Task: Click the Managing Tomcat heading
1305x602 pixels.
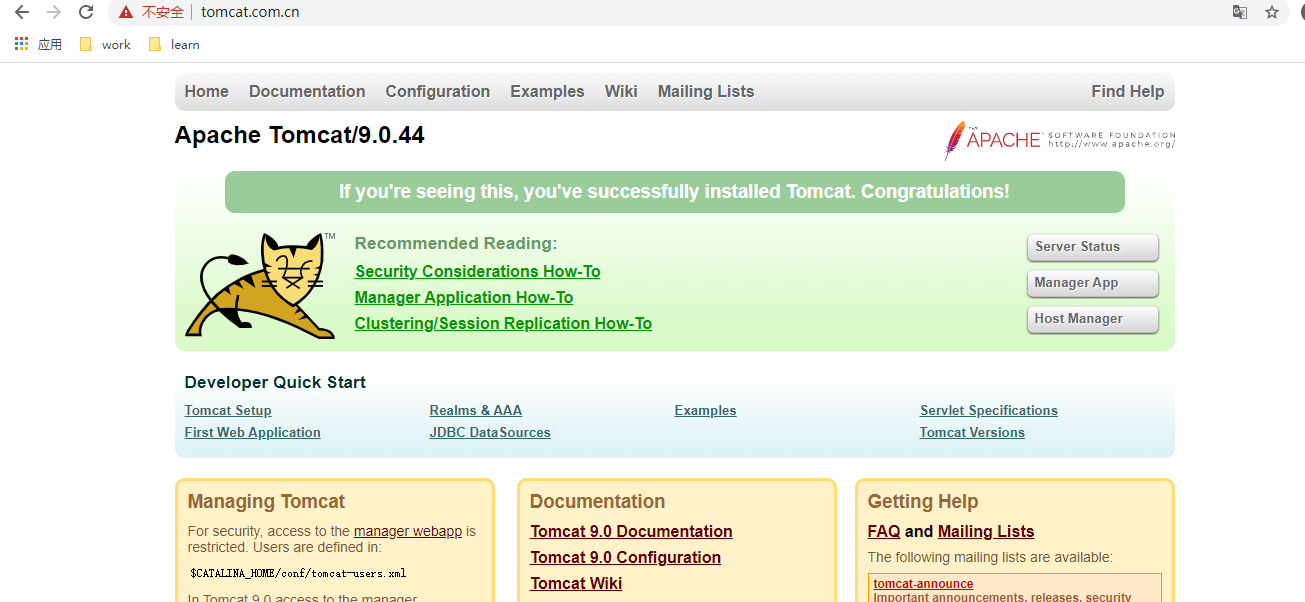Action: [x=266, y=501]
